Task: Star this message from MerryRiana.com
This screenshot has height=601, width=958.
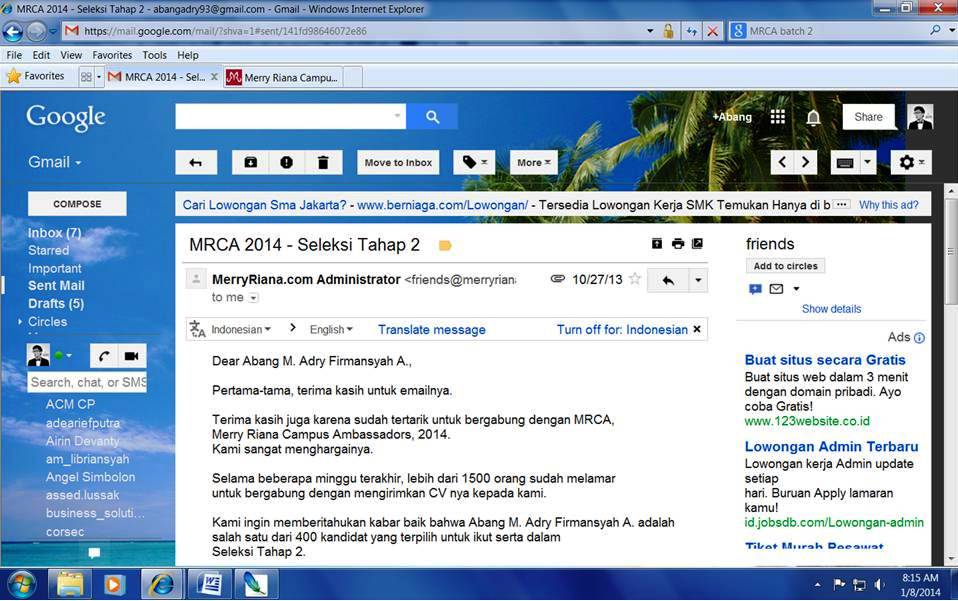Action: click(x=635, y=279)
